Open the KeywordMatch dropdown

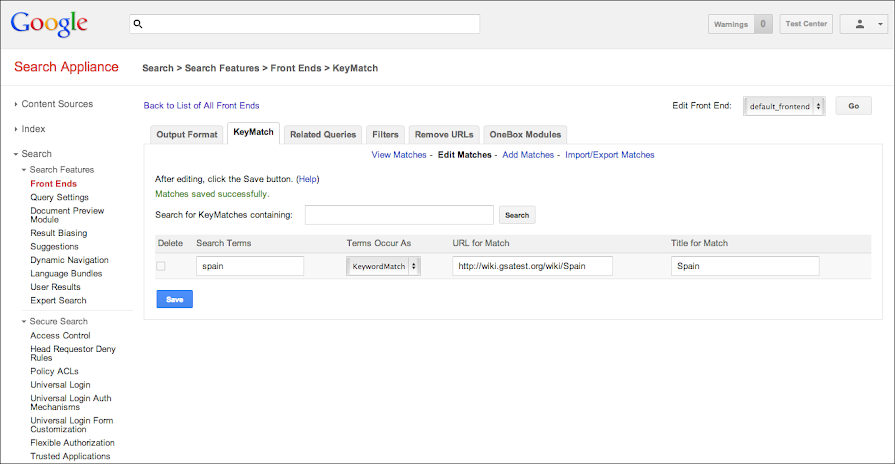(383, 266)
